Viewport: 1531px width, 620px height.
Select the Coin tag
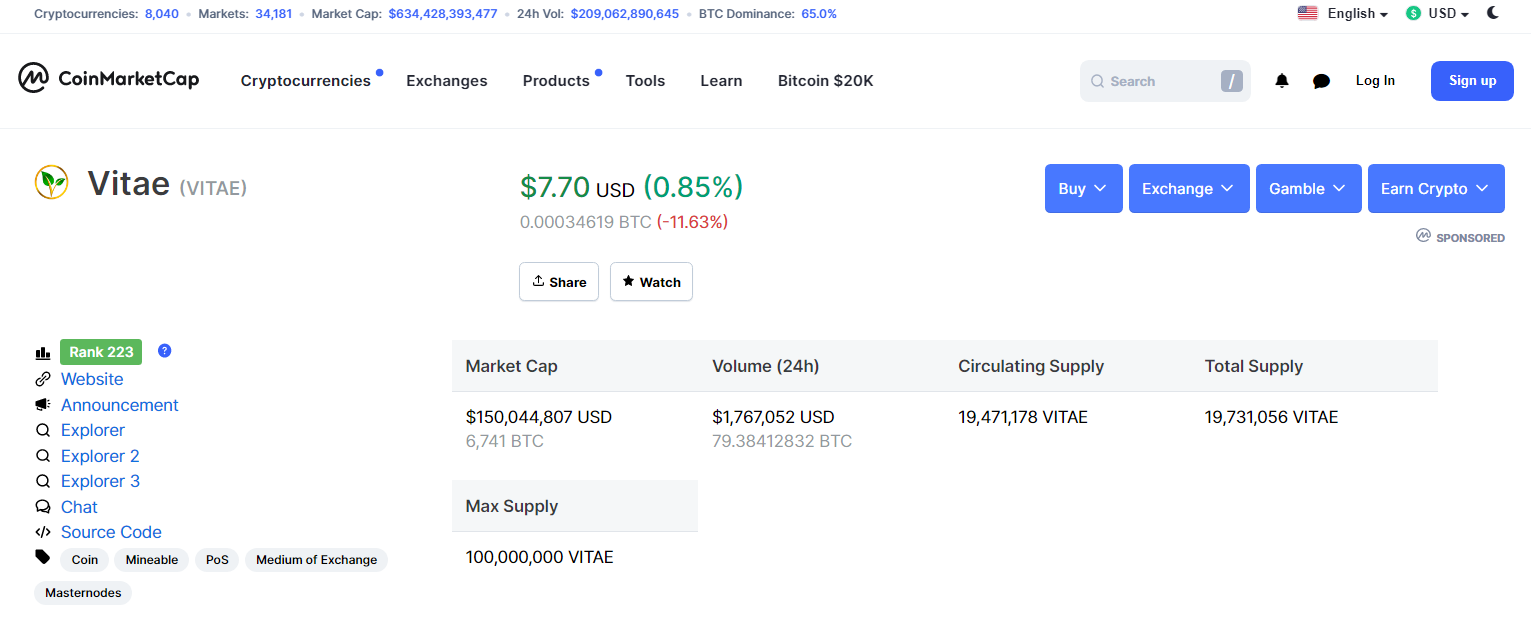[x=85, y=560]
